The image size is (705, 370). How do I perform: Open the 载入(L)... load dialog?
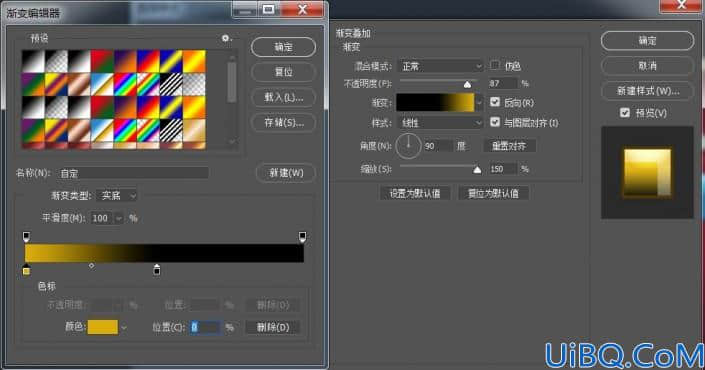click(x=283, y=97)
